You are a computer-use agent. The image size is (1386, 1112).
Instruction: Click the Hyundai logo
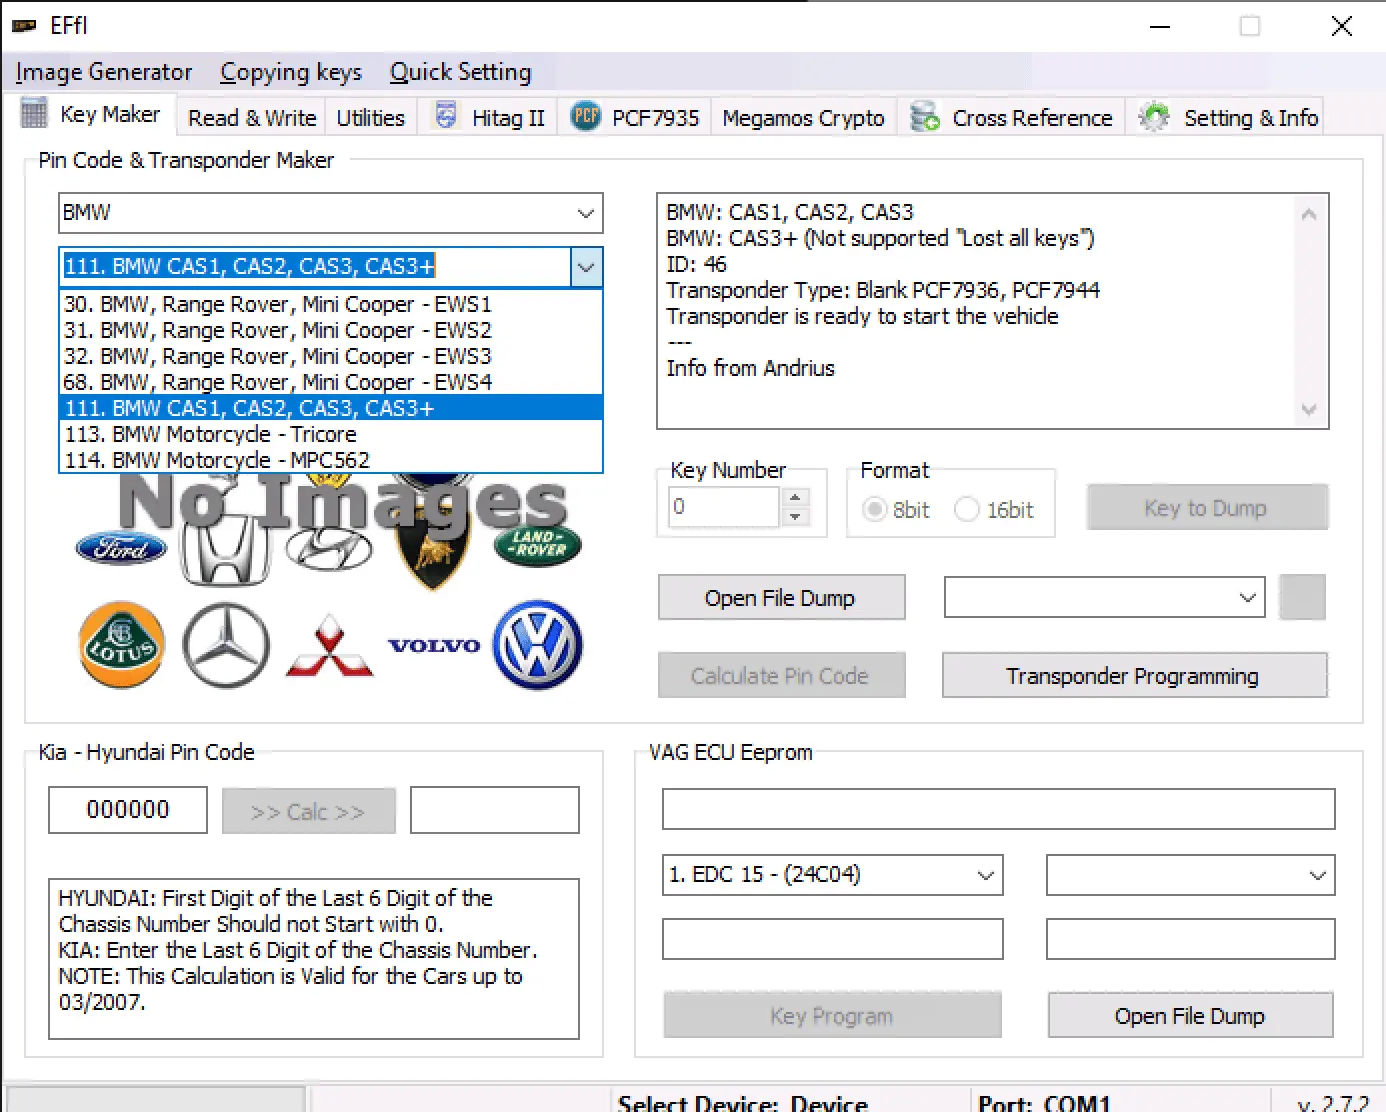(x=328, y=548)
